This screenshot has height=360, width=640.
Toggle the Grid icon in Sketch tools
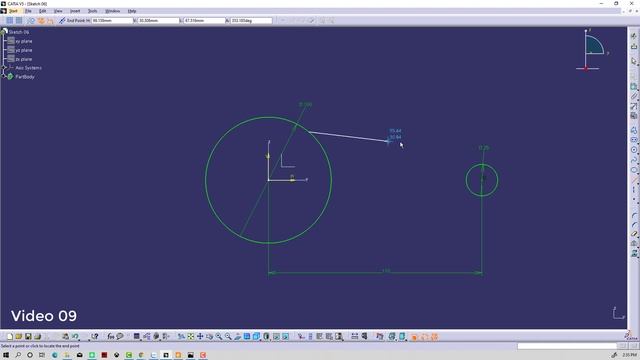click(x=9, y=20)
